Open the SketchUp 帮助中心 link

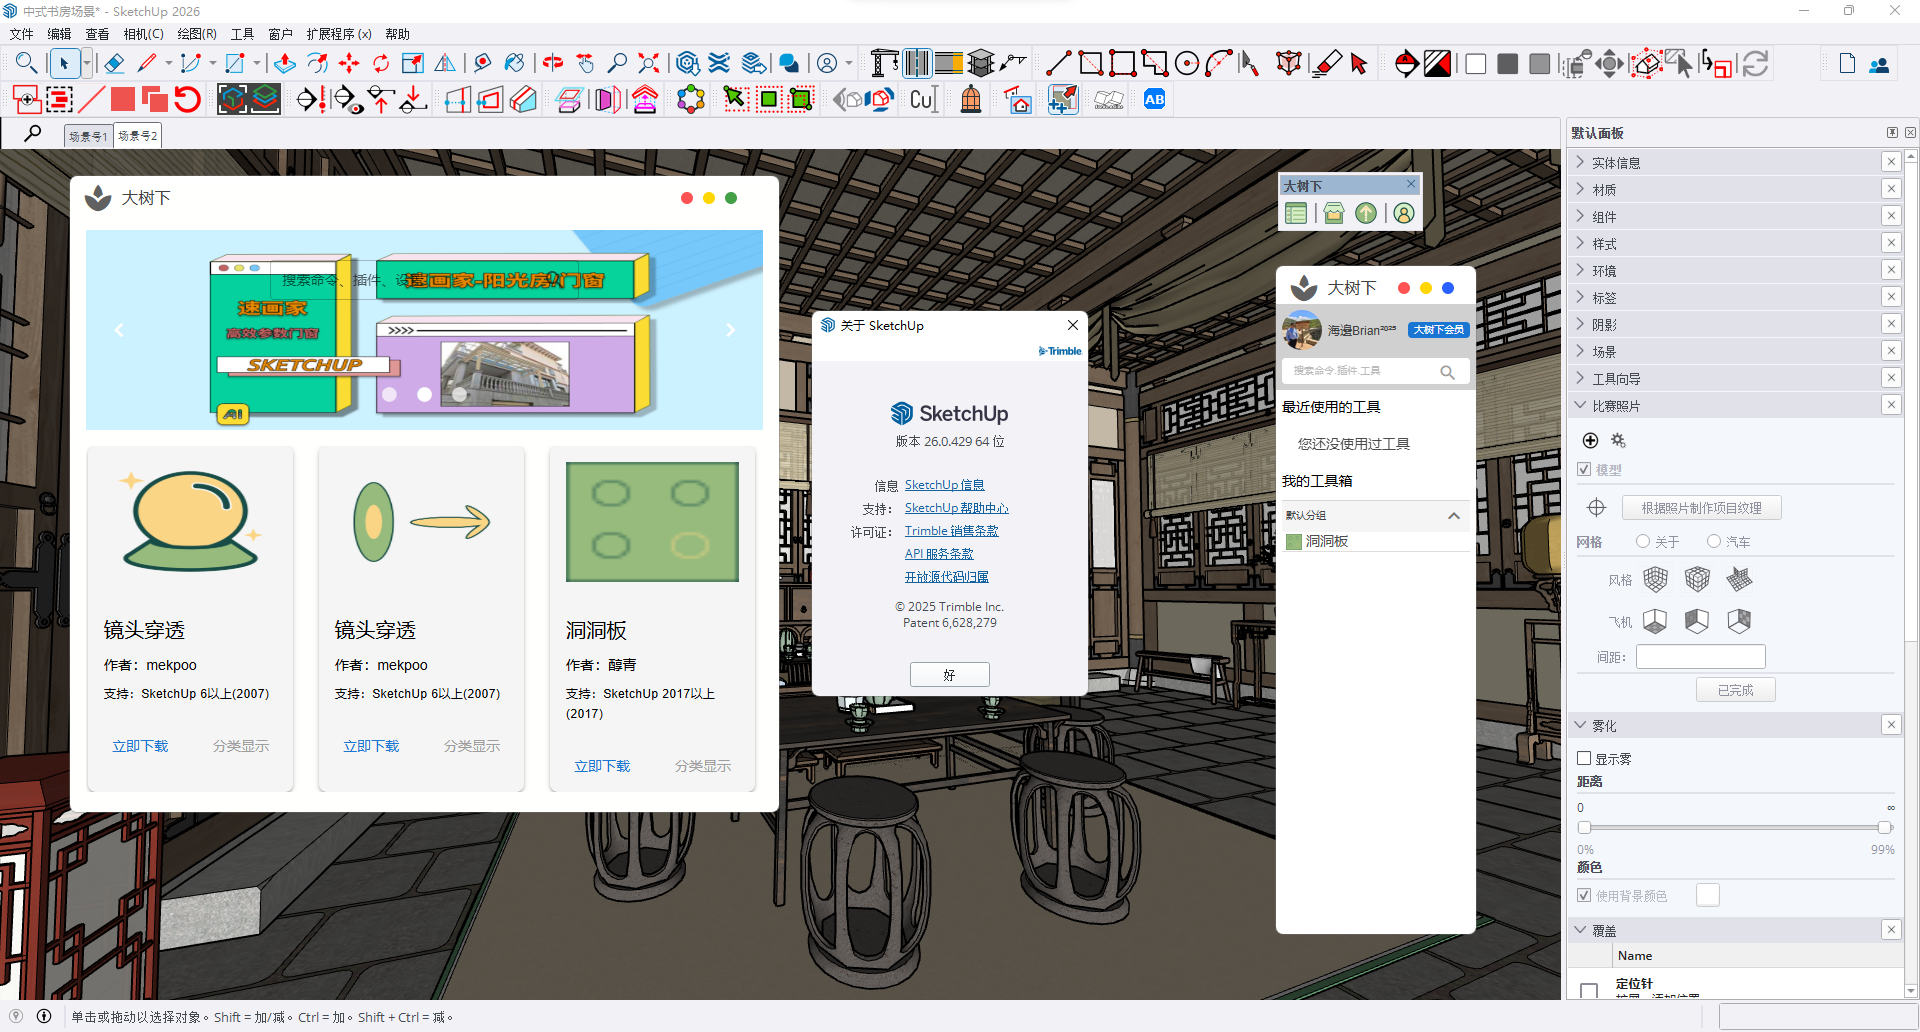coord(956,508)
